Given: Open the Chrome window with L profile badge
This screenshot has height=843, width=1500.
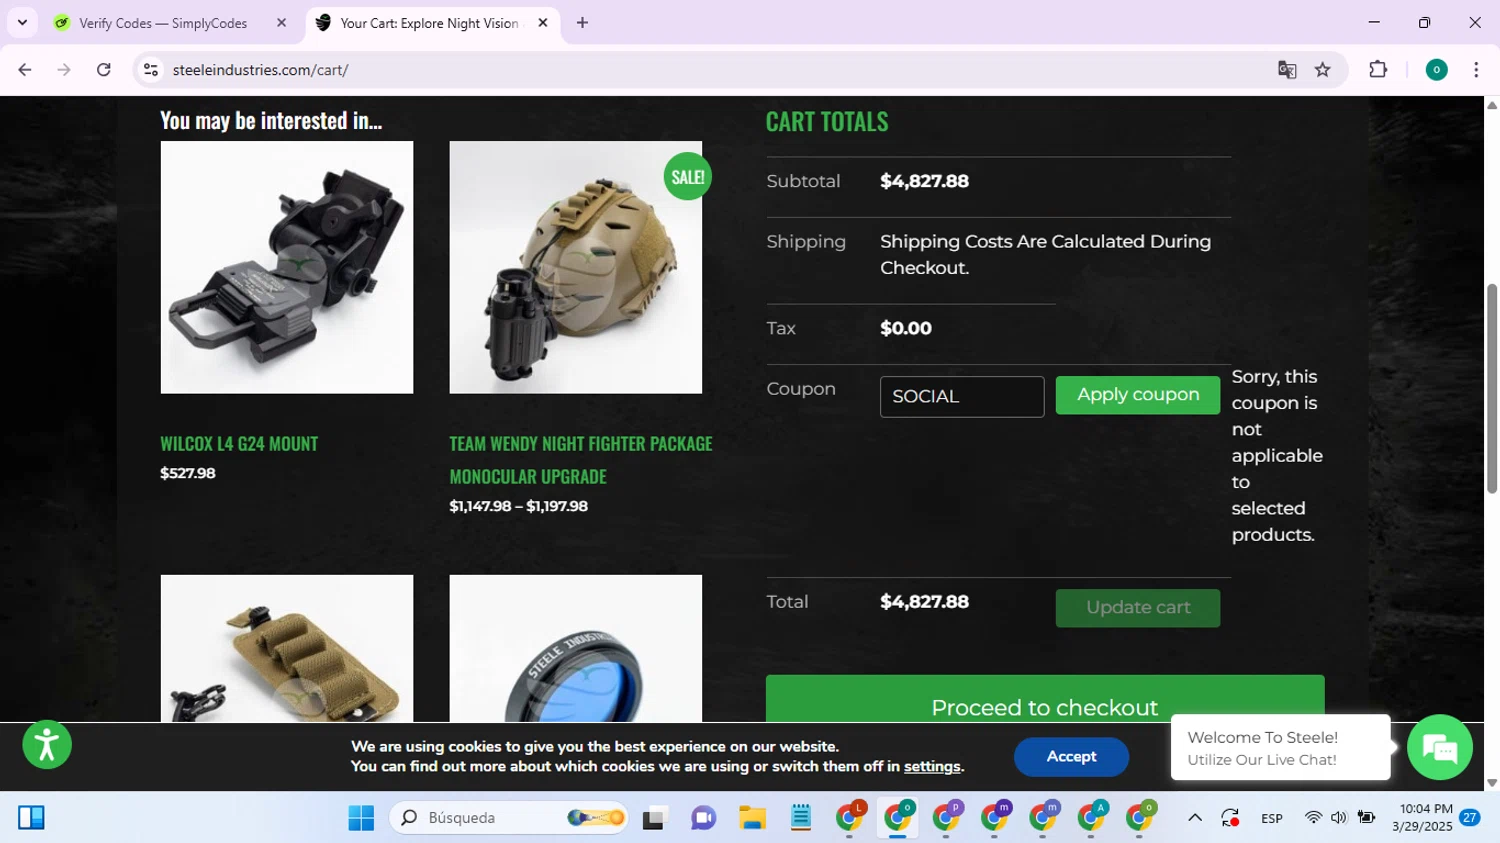Looking at the screenshot, I should (850, 818).
